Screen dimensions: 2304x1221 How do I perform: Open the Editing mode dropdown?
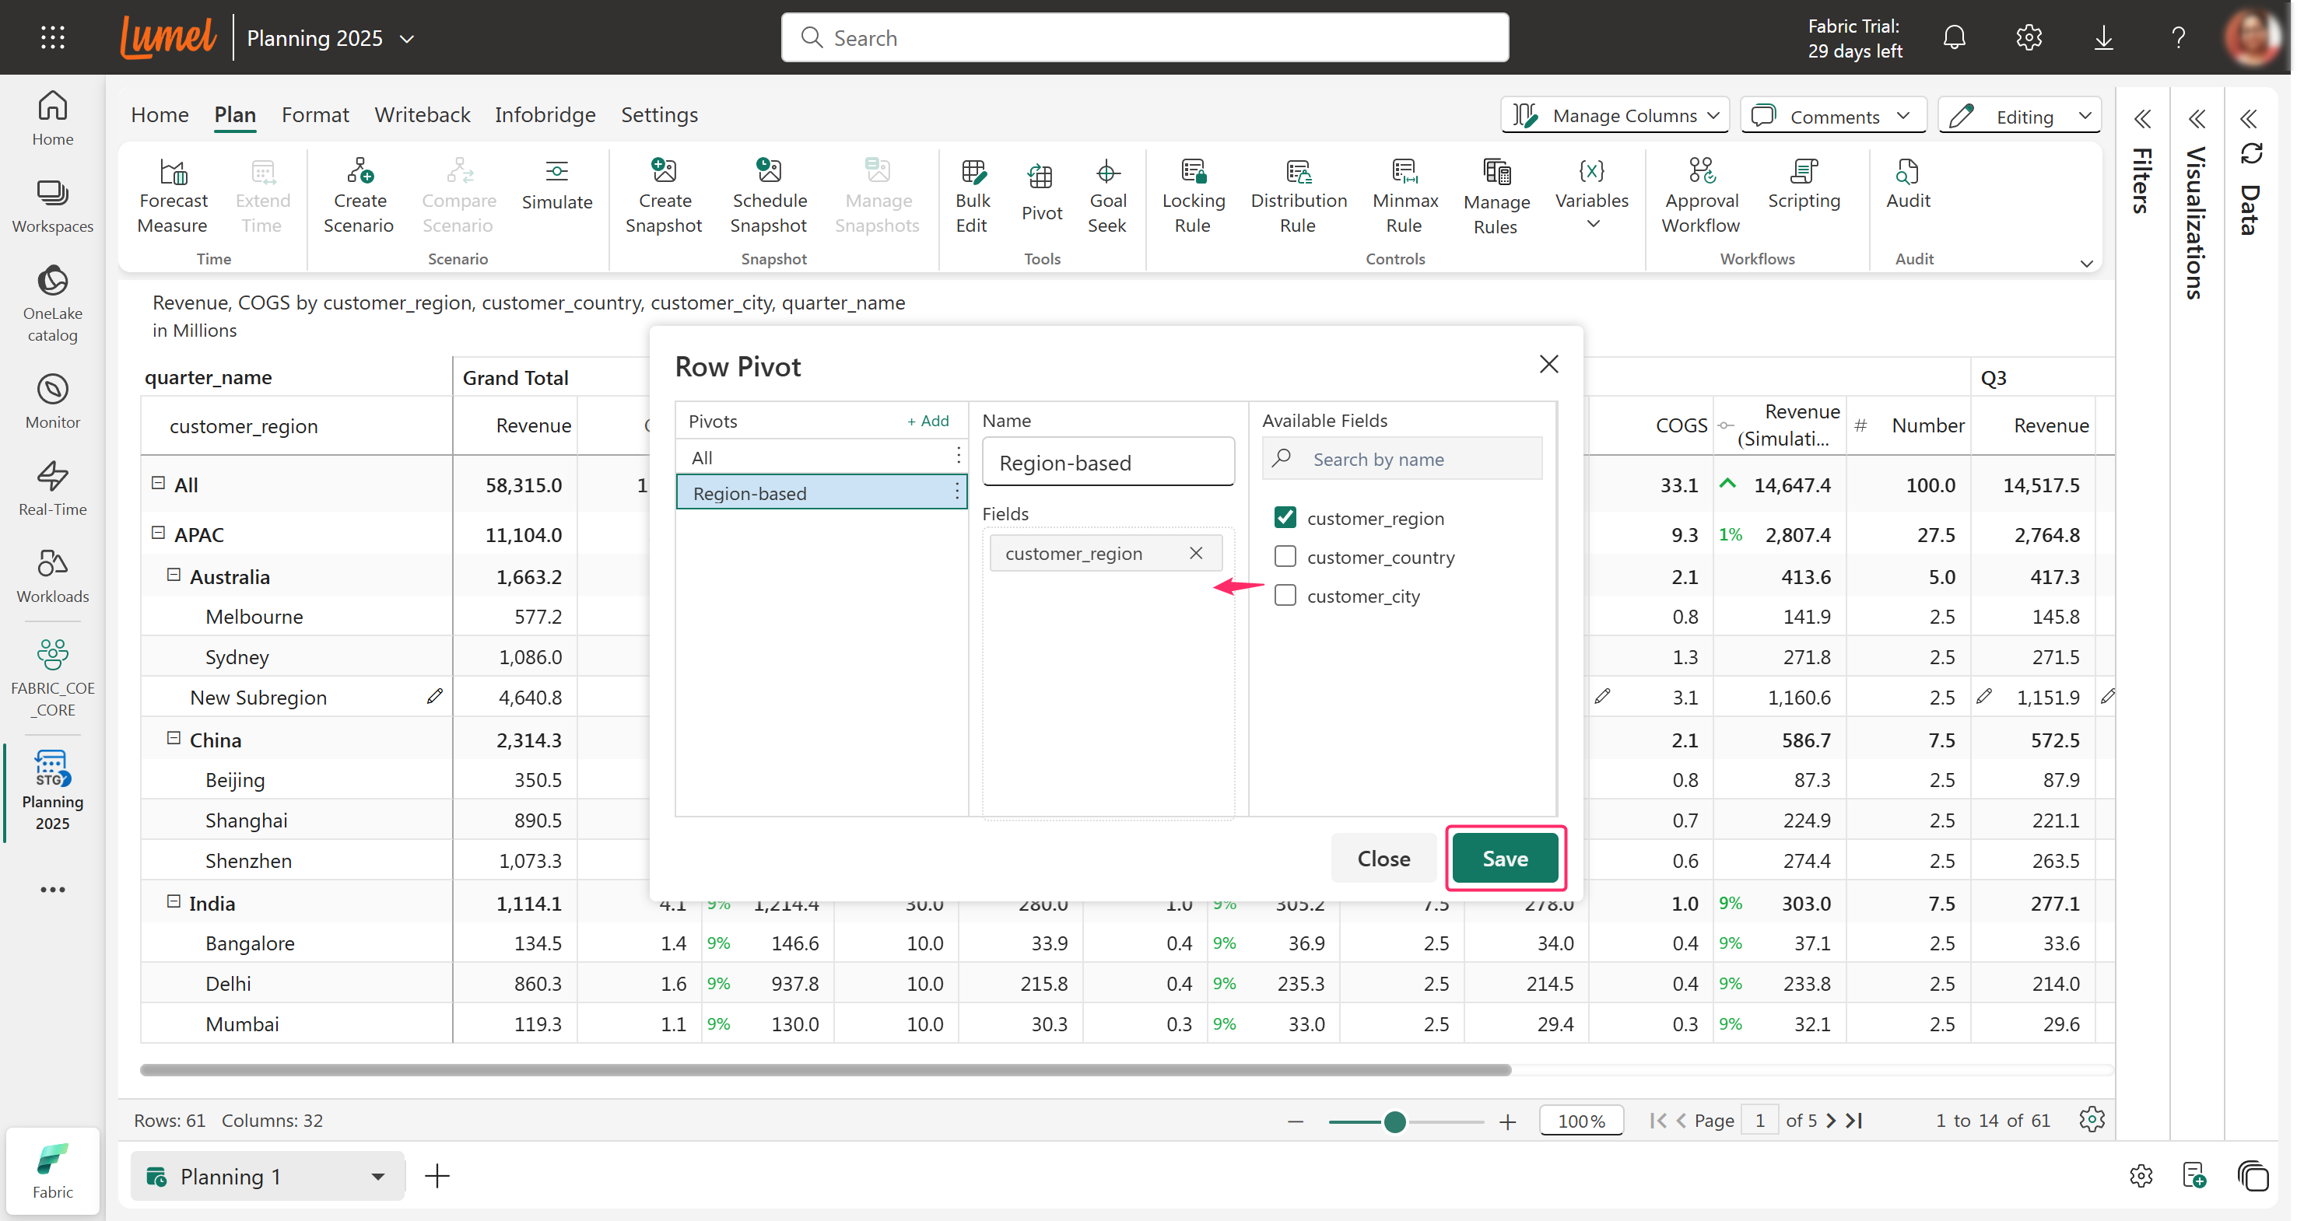click(x=2019, y=115)
